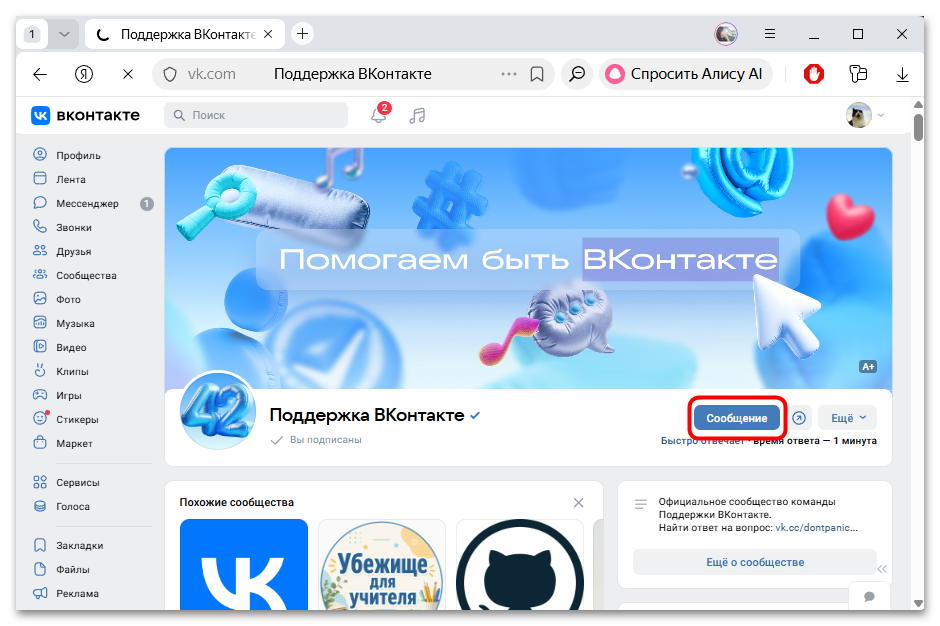The image size is (940, 626).
Task: Click the Голоса coins icon
Action: (x=40, y=506)
